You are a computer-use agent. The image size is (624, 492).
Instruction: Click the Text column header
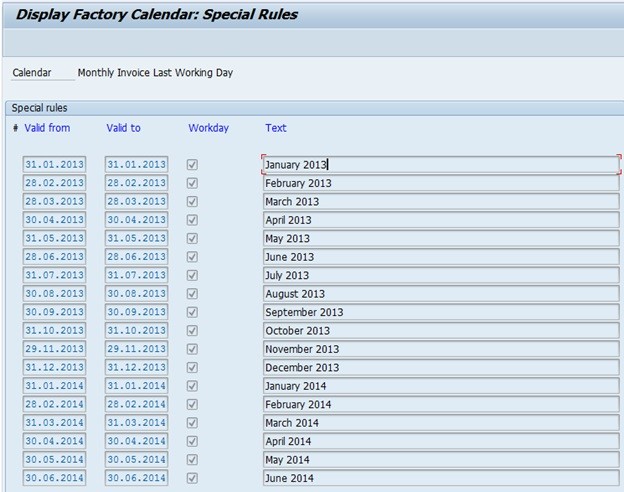point(276,128)
